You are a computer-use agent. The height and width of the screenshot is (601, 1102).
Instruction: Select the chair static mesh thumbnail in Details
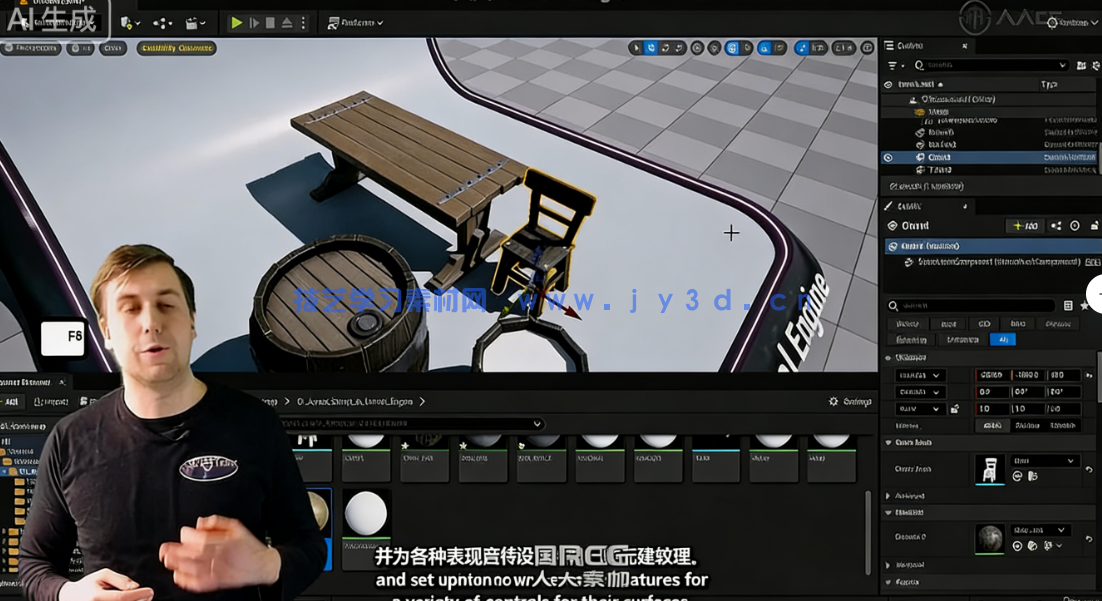[990, 470]
